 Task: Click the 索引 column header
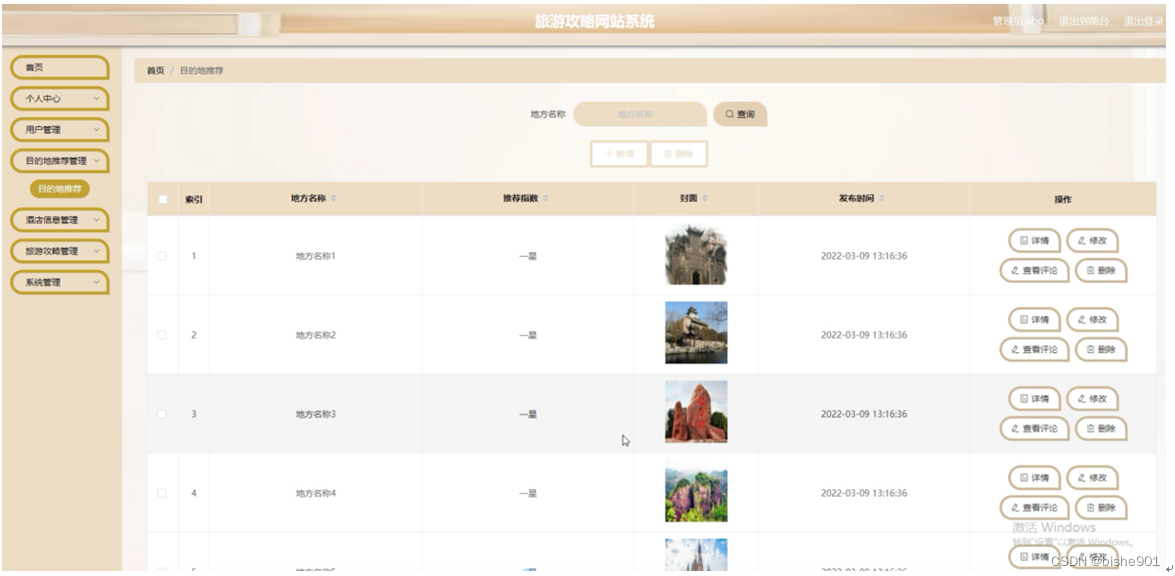[193, 199]
